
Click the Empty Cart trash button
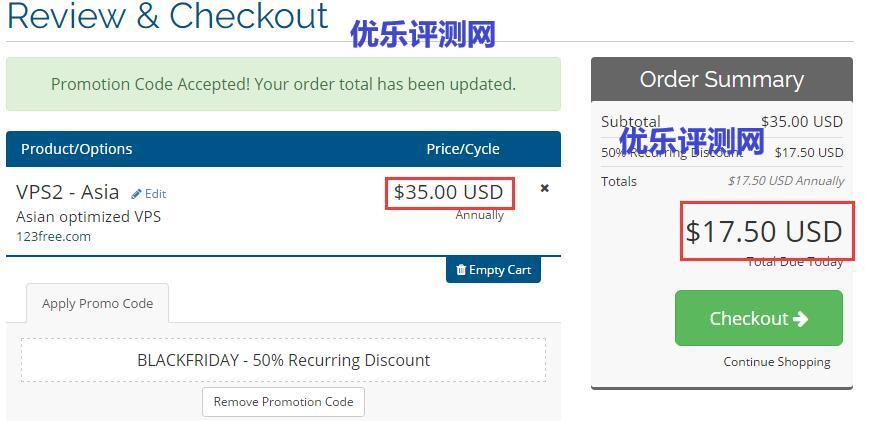pos(493,270)
